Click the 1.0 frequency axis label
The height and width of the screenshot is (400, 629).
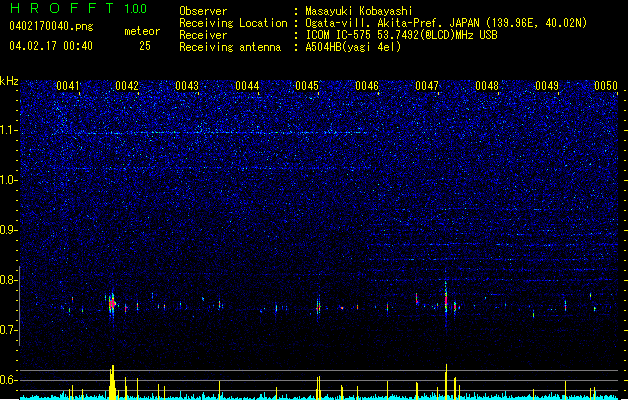[8, 180]
